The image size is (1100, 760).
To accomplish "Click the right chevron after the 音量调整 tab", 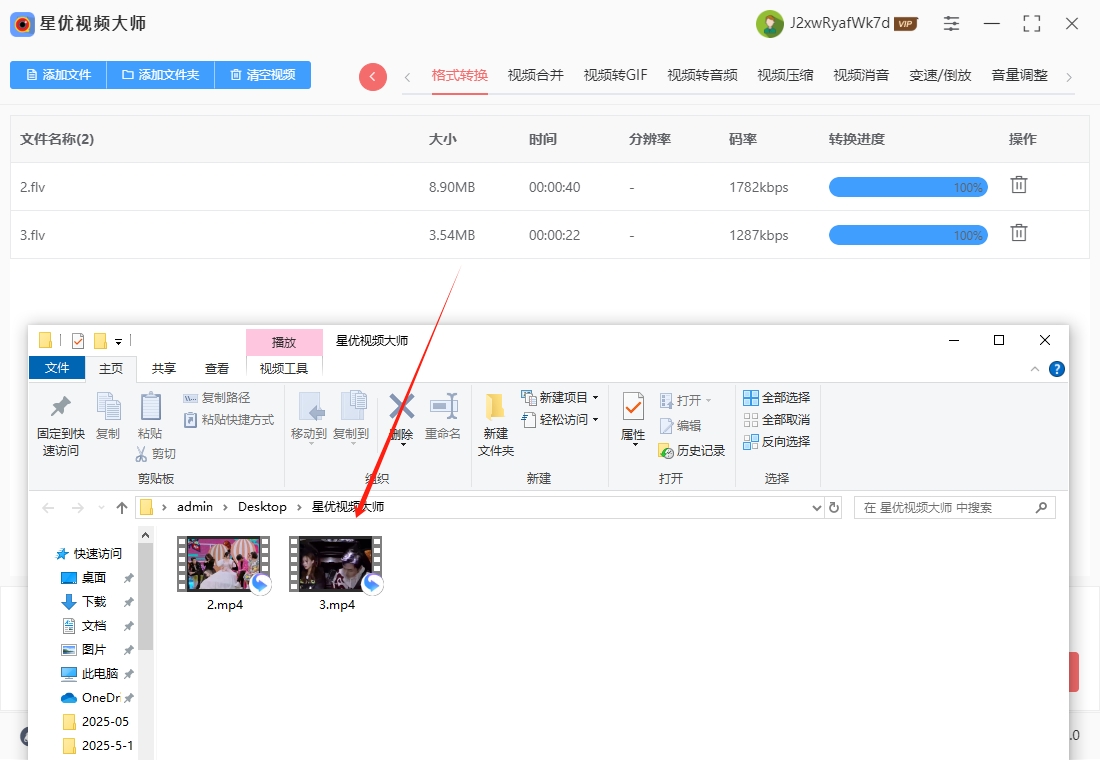I will 1068,77.
